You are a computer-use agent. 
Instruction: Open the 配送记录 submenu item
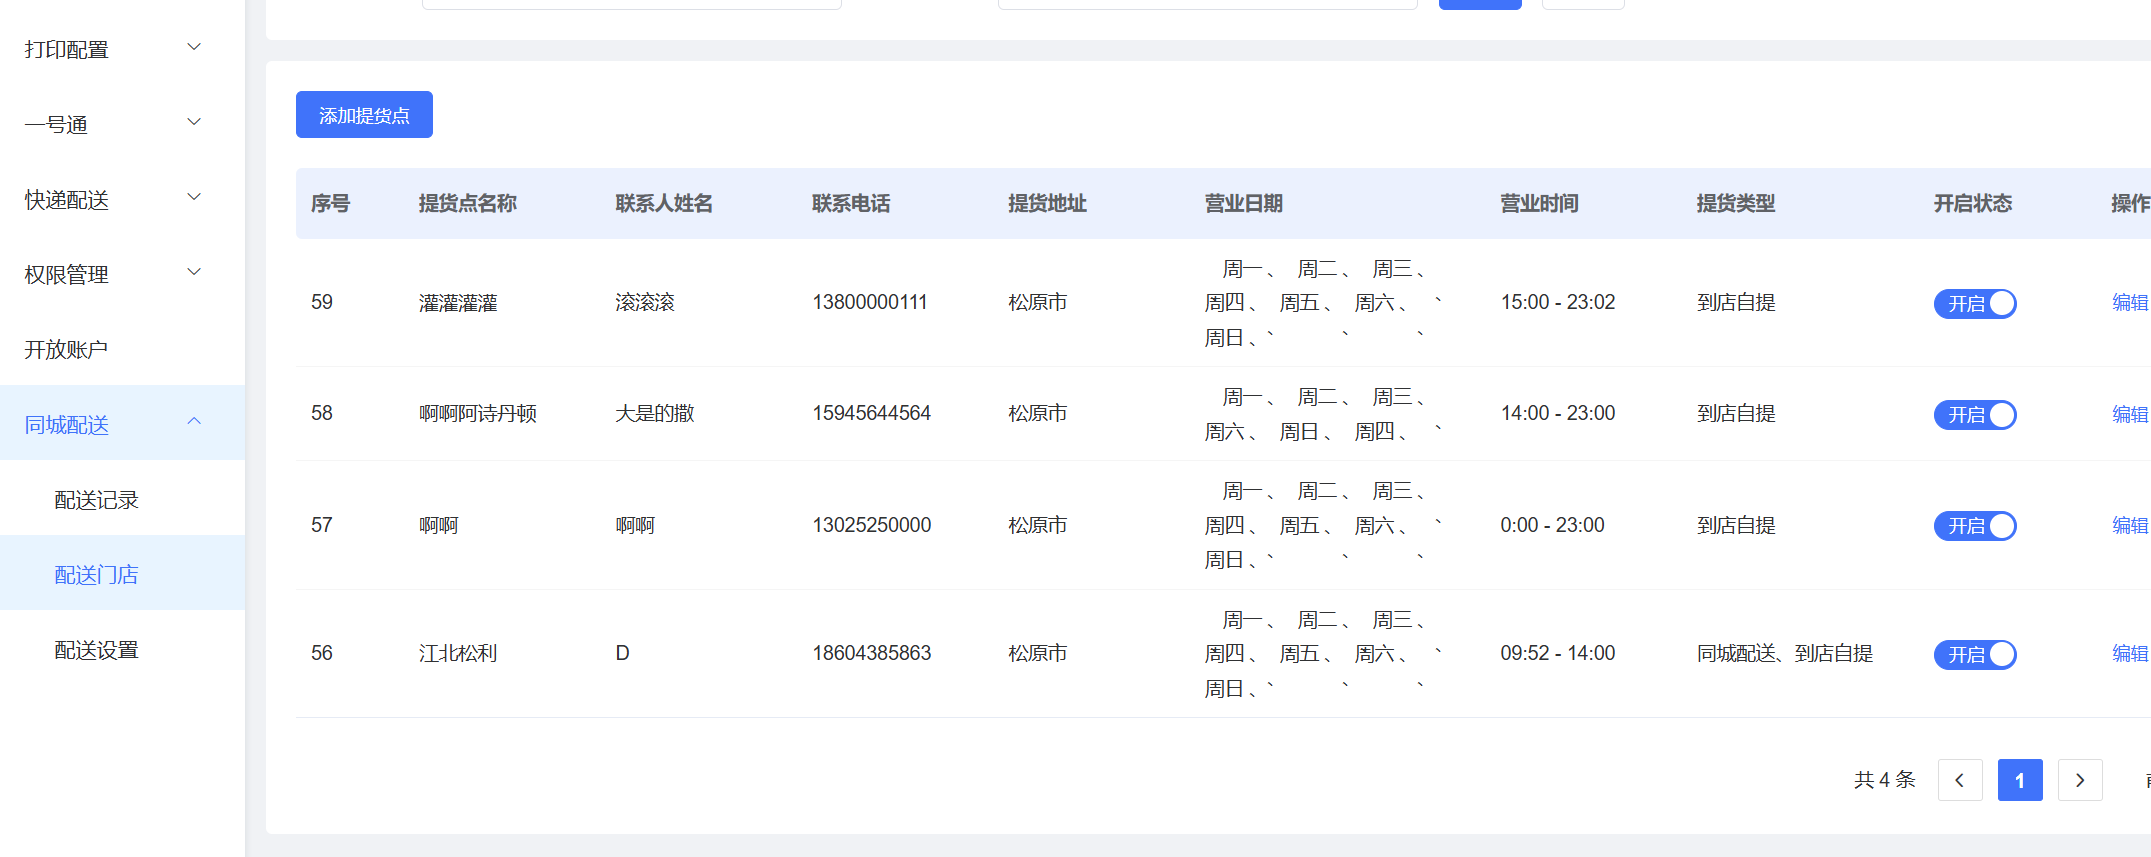pyautogui.click(x=96, y=500)
